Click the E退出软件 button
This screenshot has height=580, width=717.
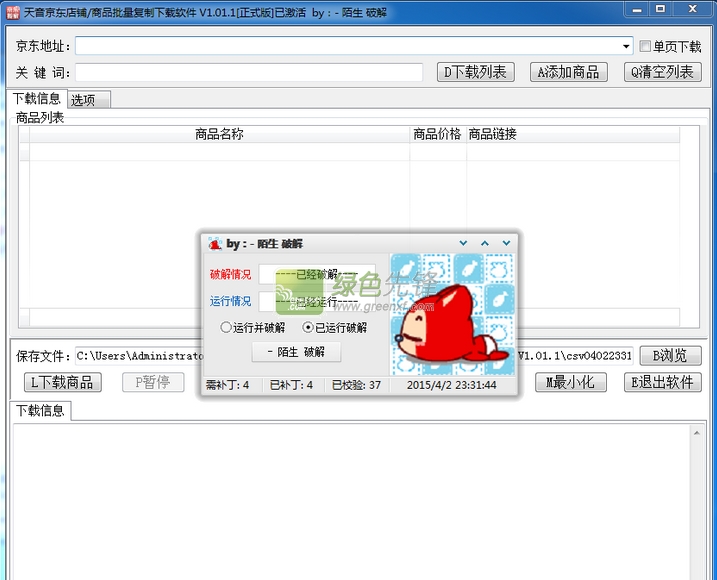pos(663,382)
